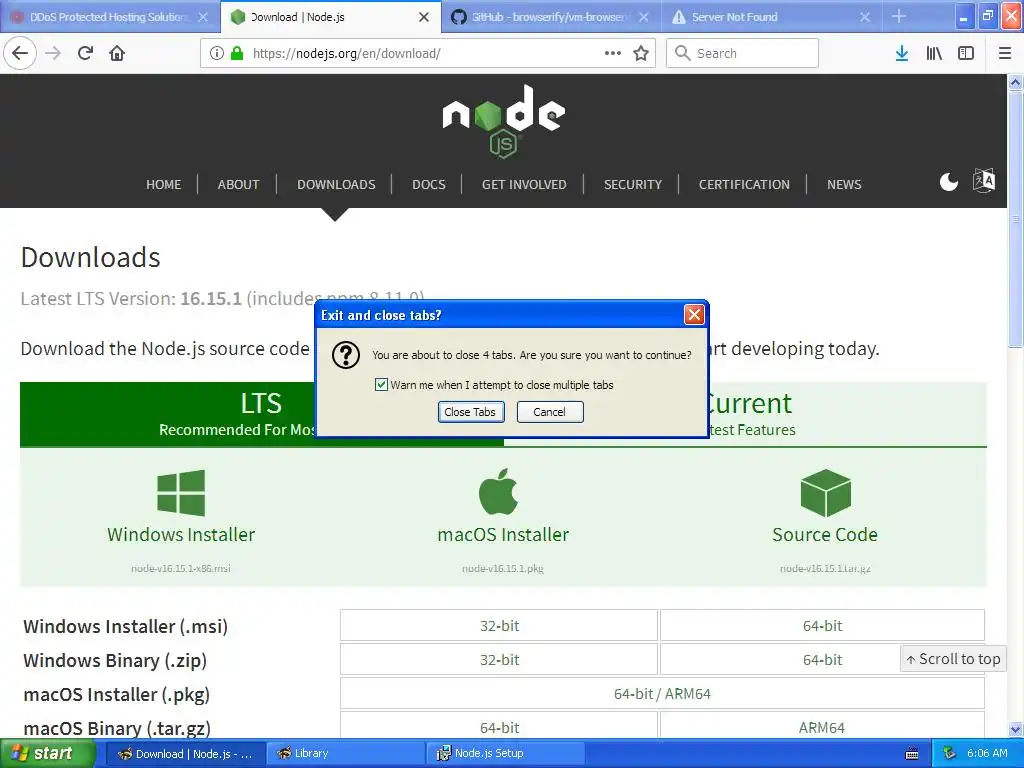
Task: Click the Windows logo installer icon
Action: click(181, 492)
